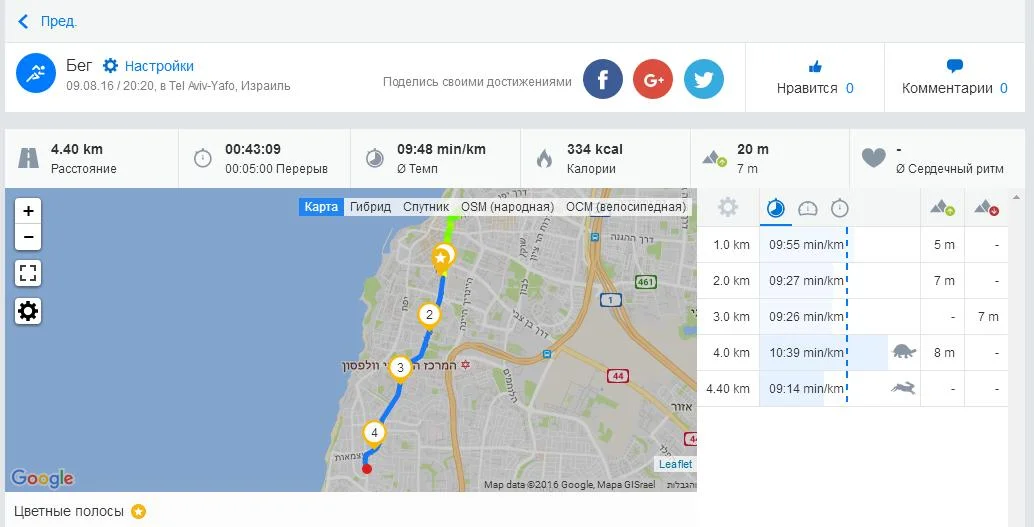Click the gold star next to Цветные полосы
Image resolution: width=1034 pixels, height=527 pixels.
point(138,512)
